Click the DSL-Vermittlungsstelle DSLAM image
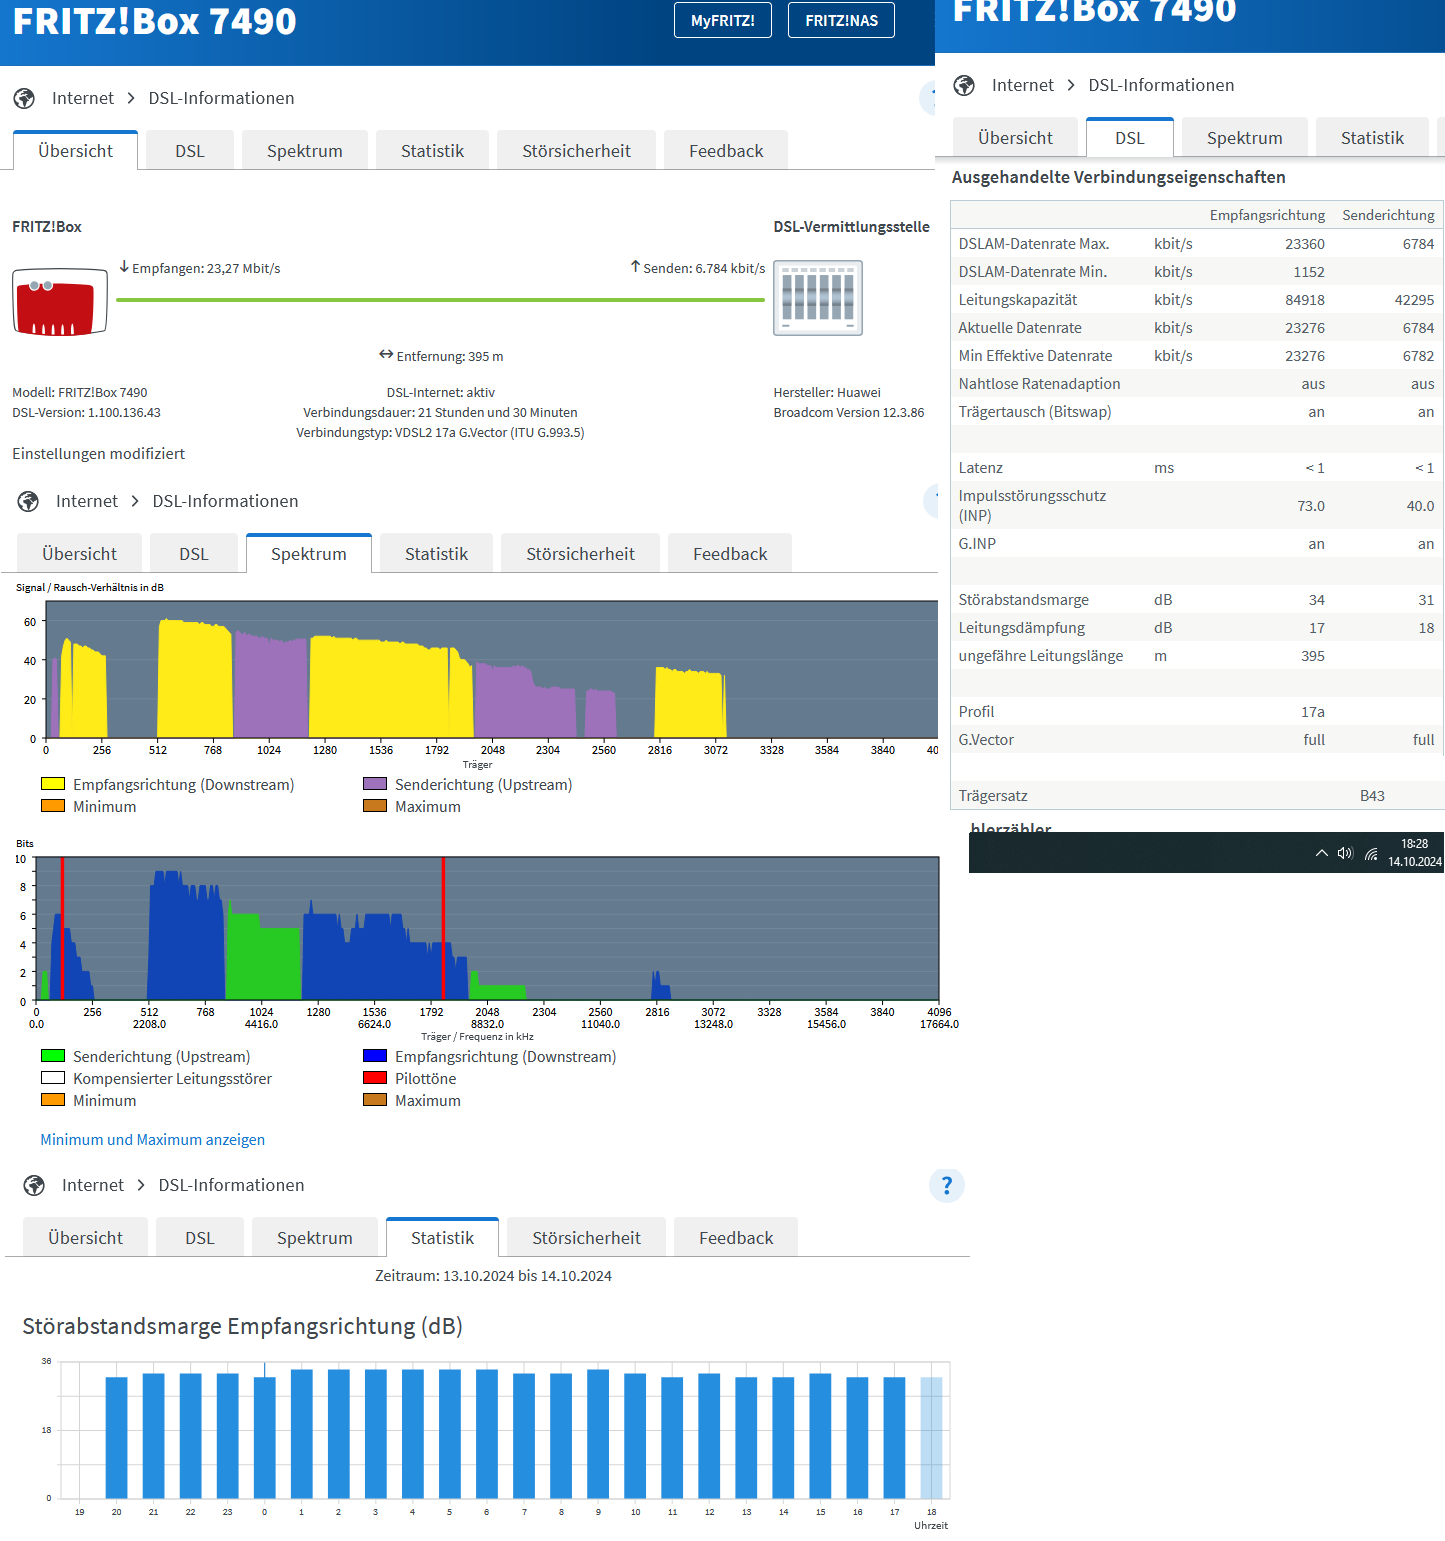 coord(818,298)
